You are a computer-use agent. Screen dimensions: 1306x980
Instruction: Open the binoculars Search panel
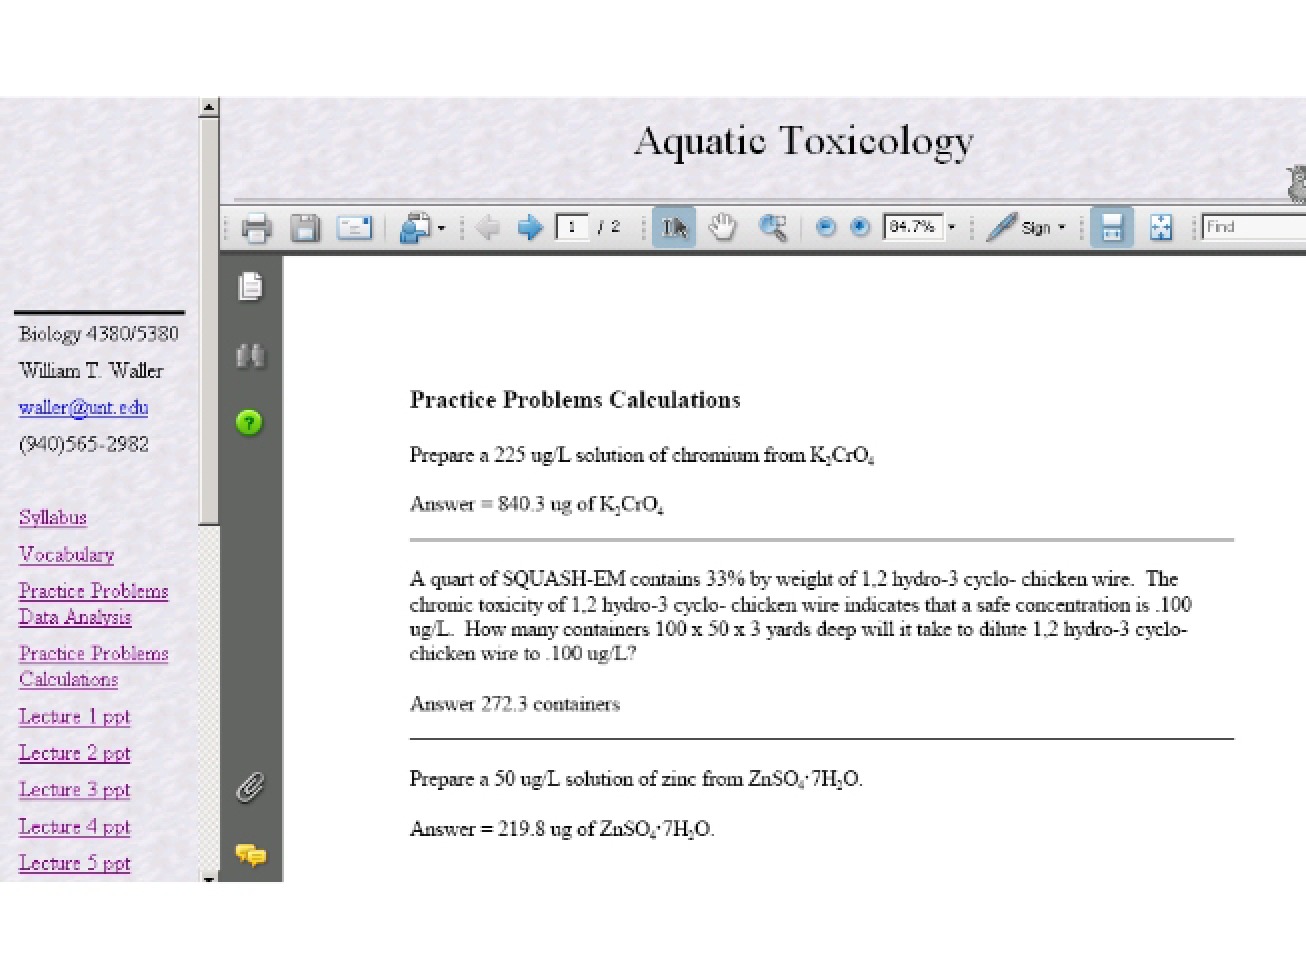(250, 355)
